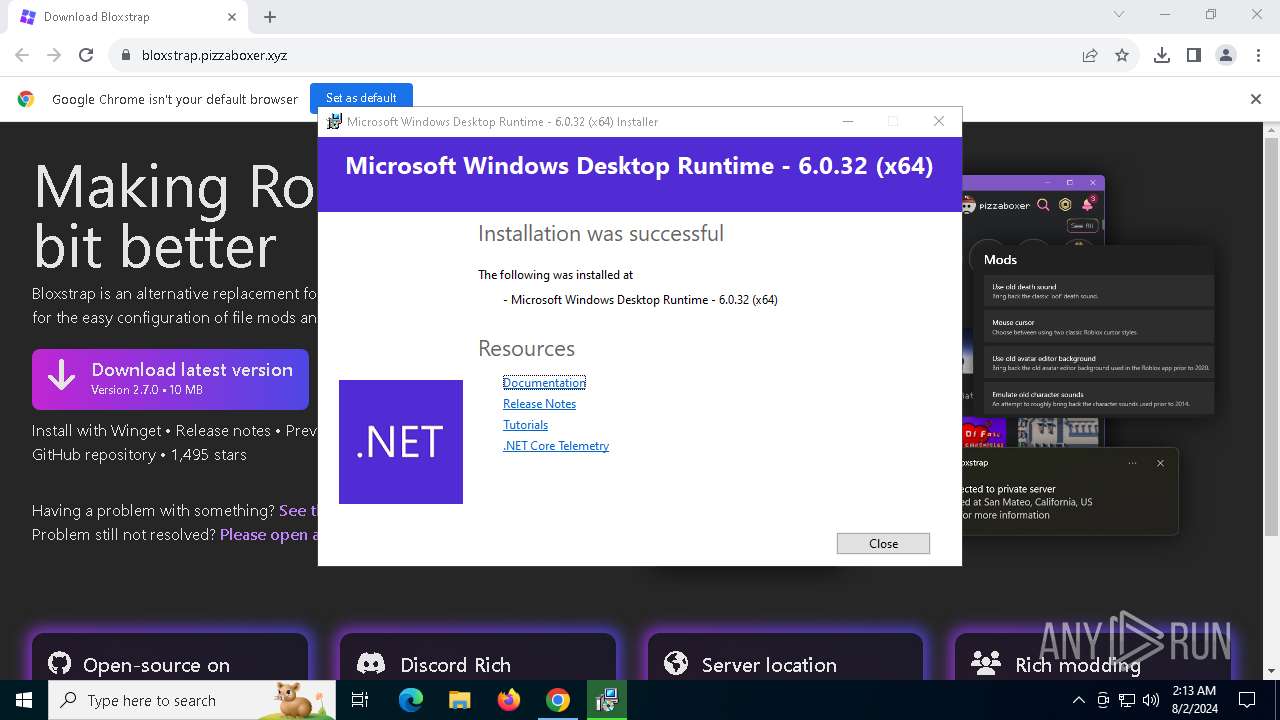This screenshot has height=720, width=1280.
Task: Click the taskbar search box
Action: tap(192, 700)
